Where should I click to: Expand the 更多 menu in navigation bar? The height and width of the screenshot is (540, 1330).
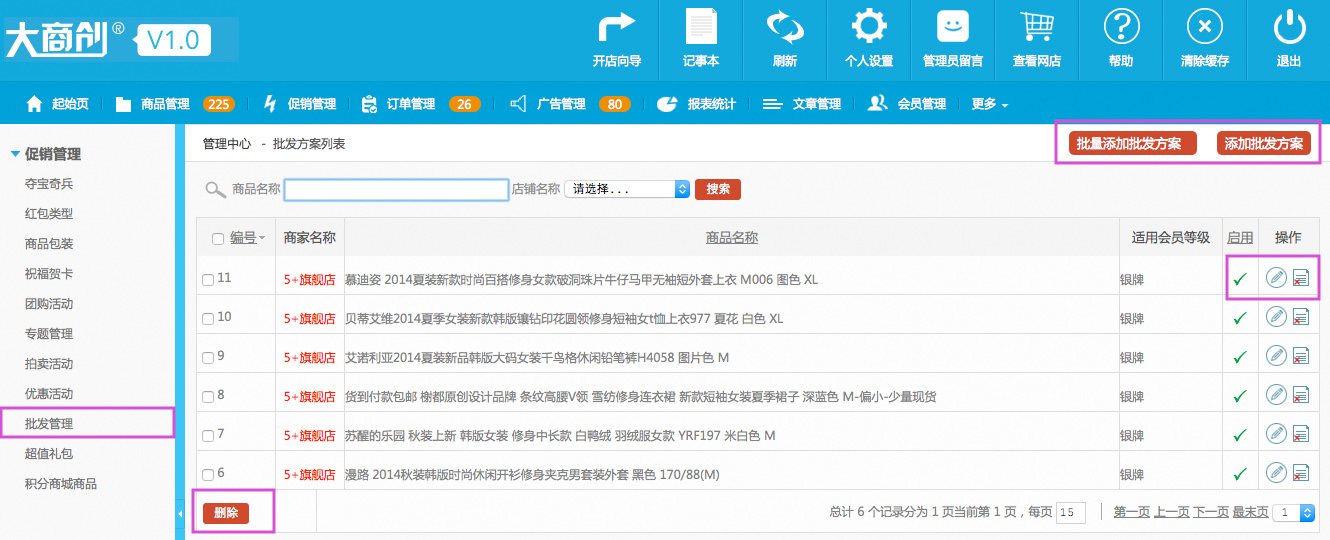point(989,104)
